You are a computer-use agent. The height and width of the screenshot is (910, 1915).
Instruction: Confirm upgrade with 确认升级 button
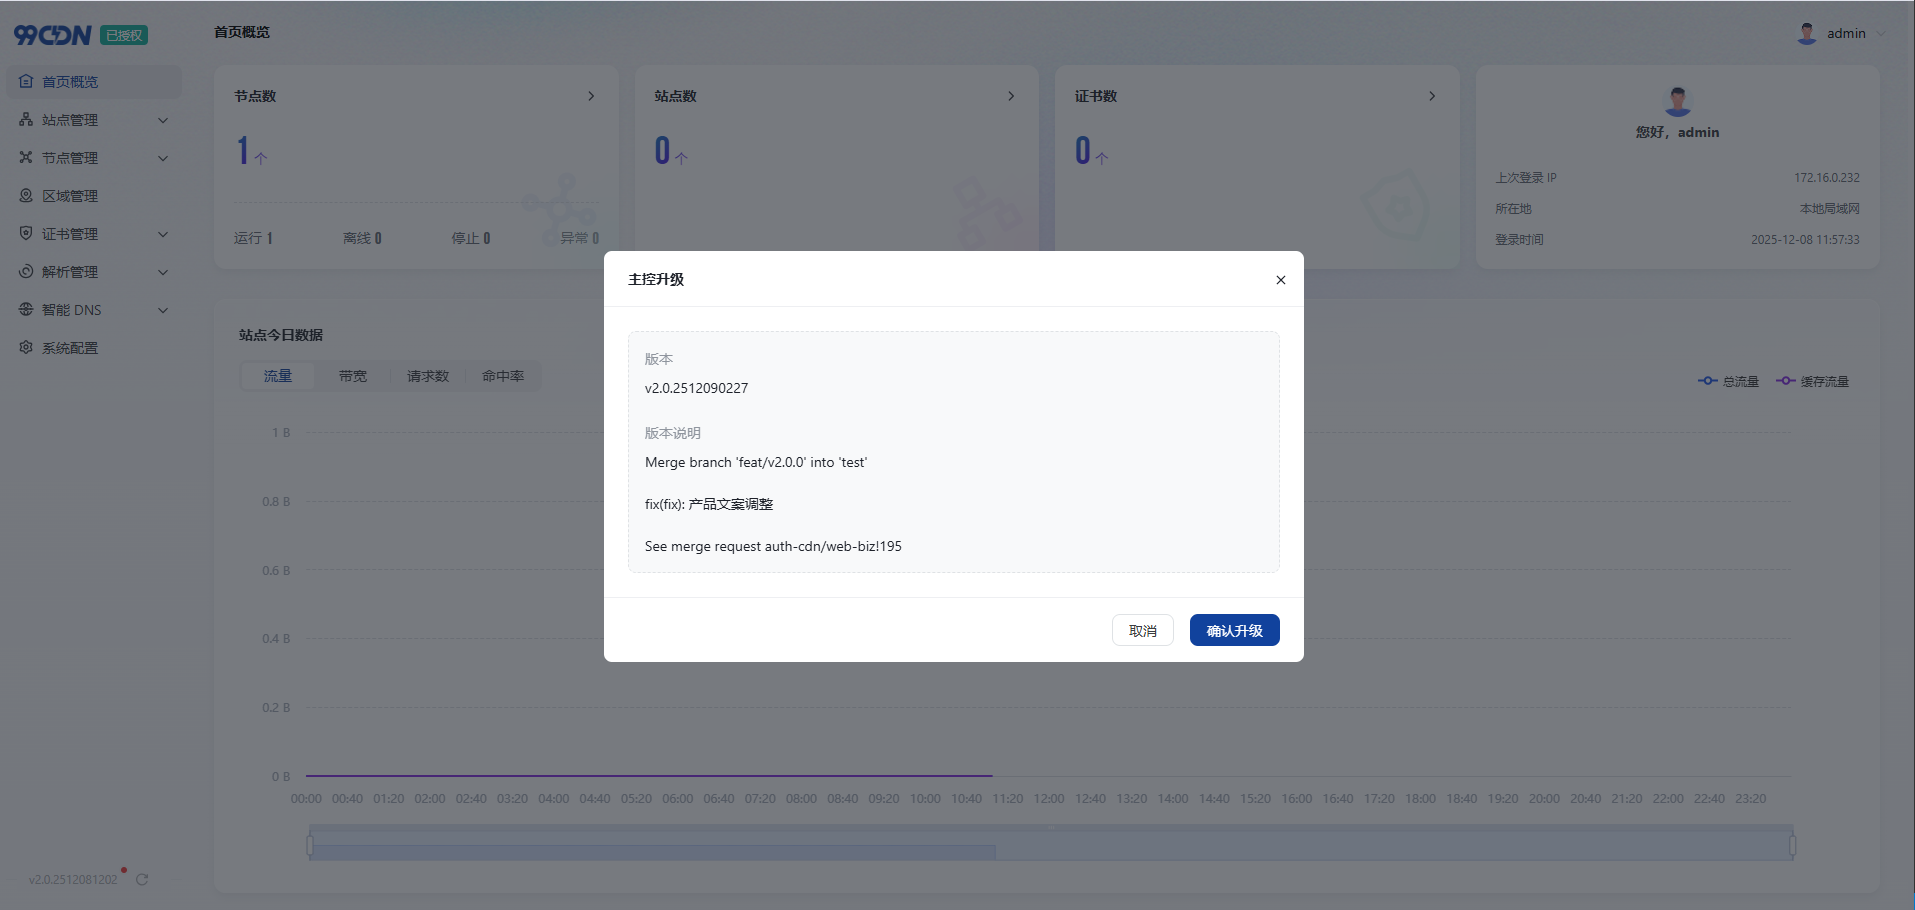tap(1234, 630)
